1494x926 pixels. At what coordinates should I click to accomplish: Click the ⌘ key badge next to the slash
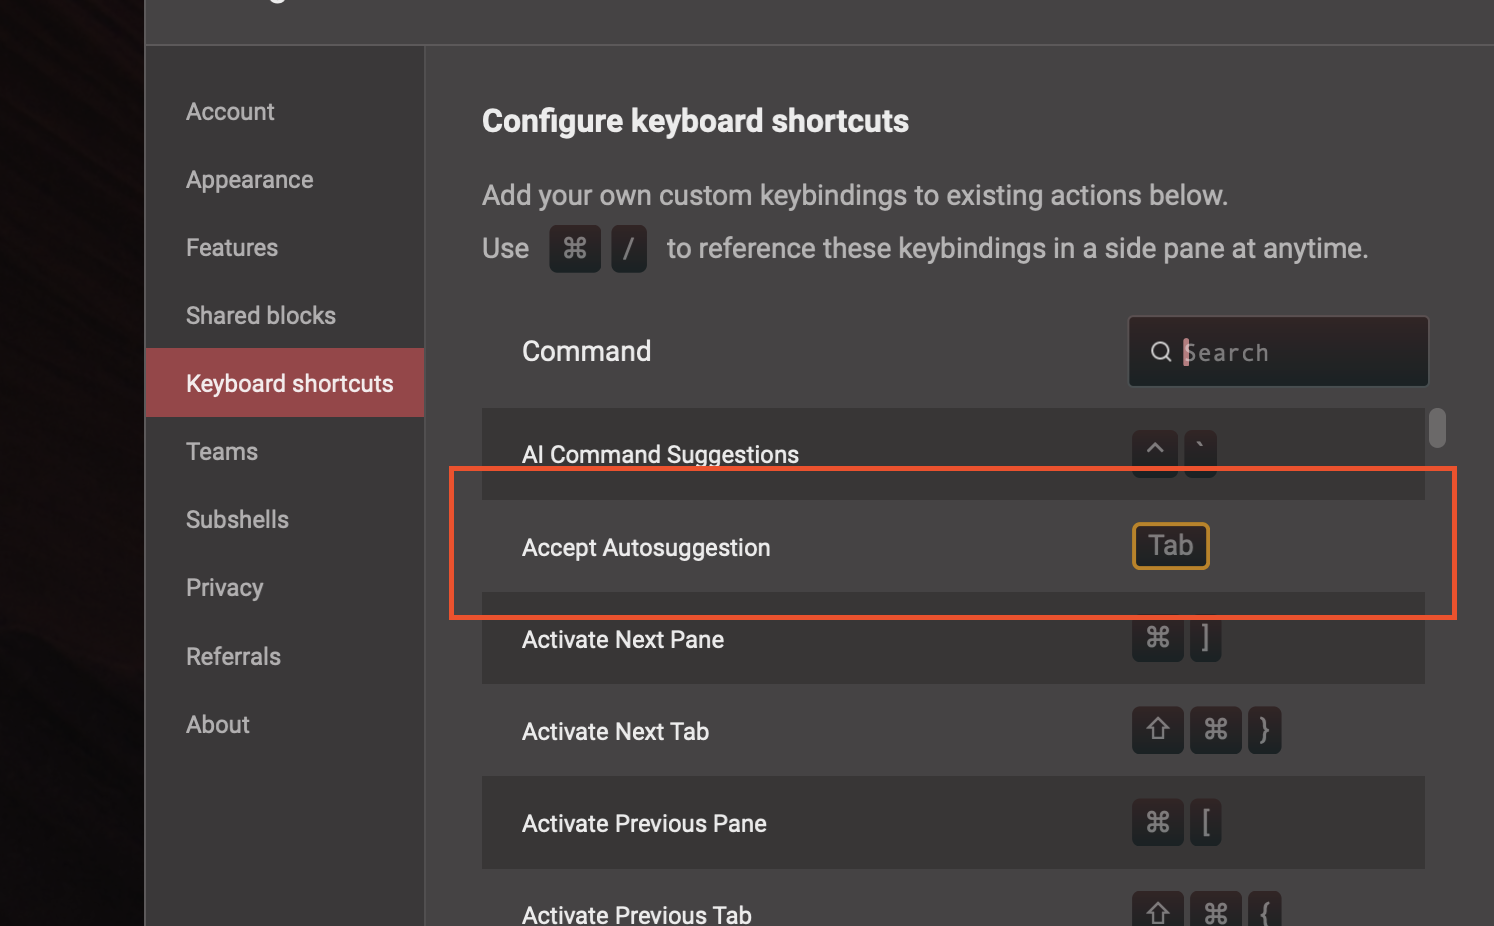pyautogui.click(x=574, y=248)
